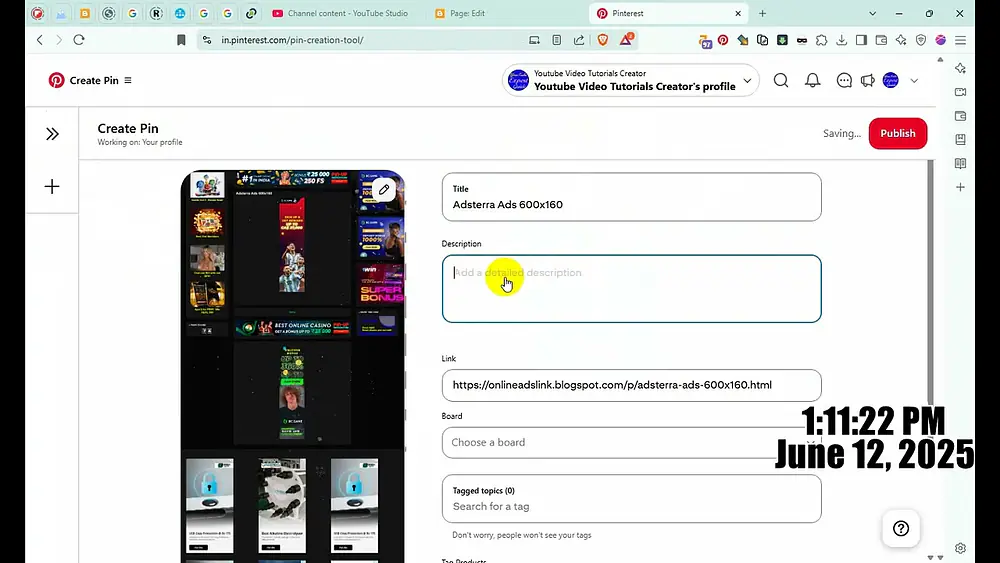This screenshot has height=563, width=1000.
Task: Open Pinterest messages chat bubble
Action: click(x=844, y=80)
